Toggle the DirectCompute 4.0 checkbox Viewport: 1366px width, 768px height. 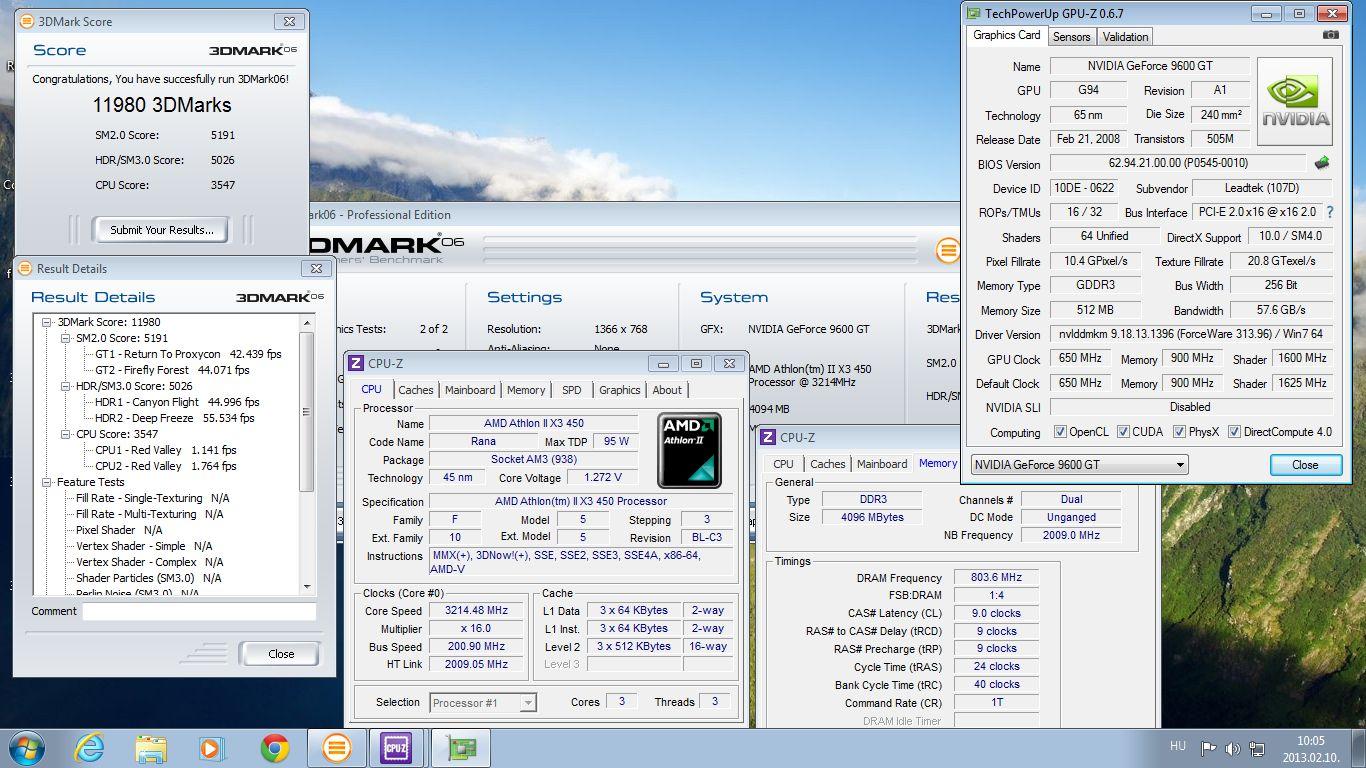(x=1234, y=432)
